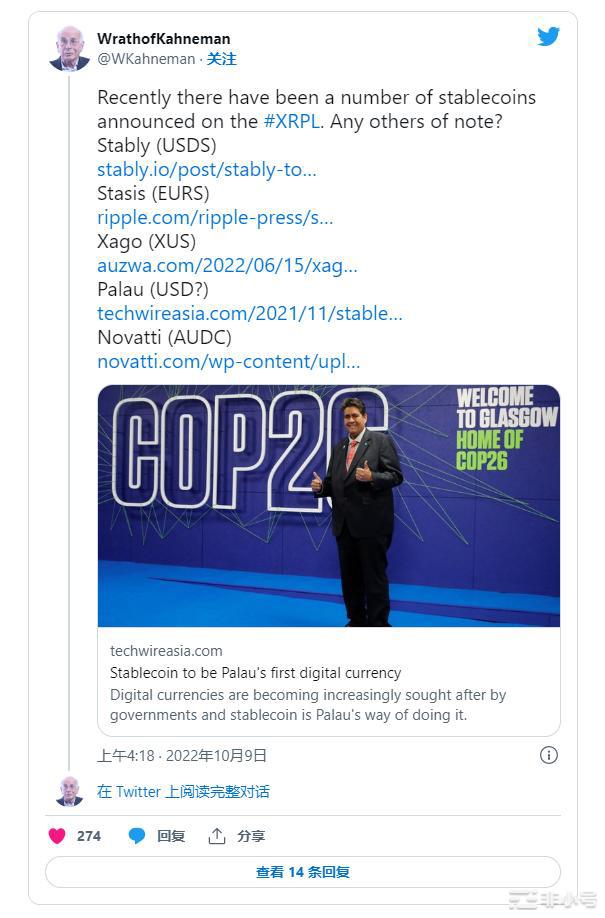Open the novatti.com/wp-content/upl… link
The image size is (605, 918).
pyautogui.click(x=228, y=361)
